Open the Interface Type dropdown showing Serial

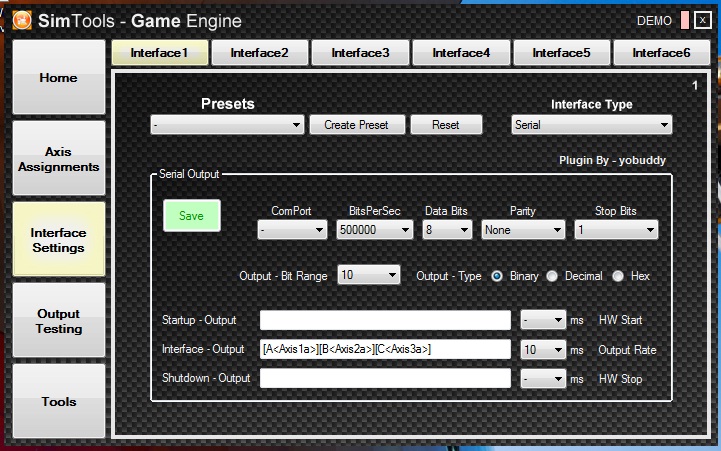[x=591, y=125]
